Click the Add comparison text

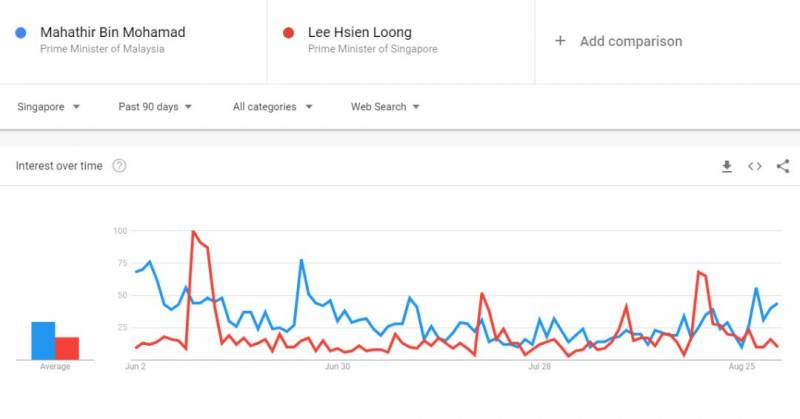tap(631, 41)
